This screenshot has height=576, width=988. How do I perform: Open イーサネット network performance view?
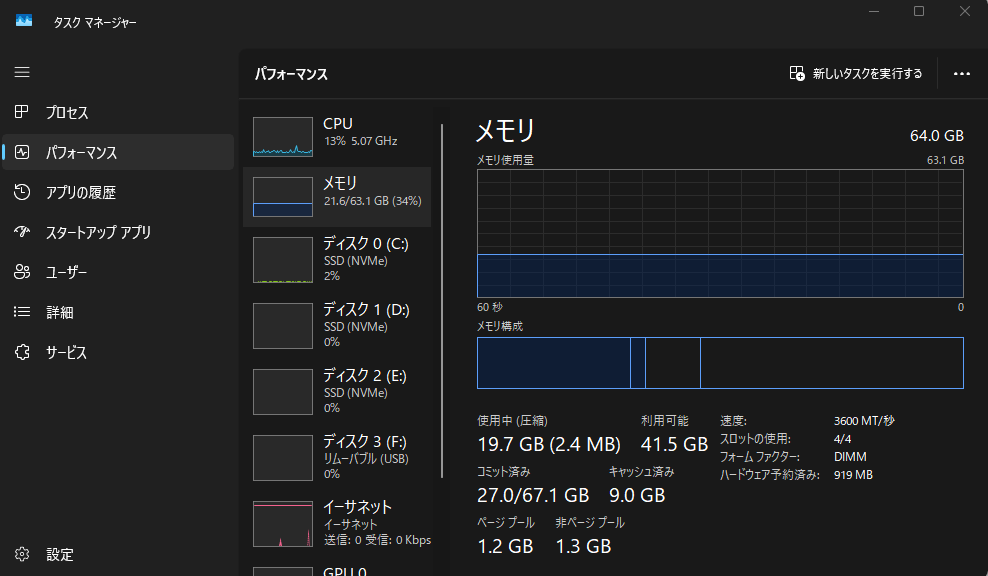[338, 523]
